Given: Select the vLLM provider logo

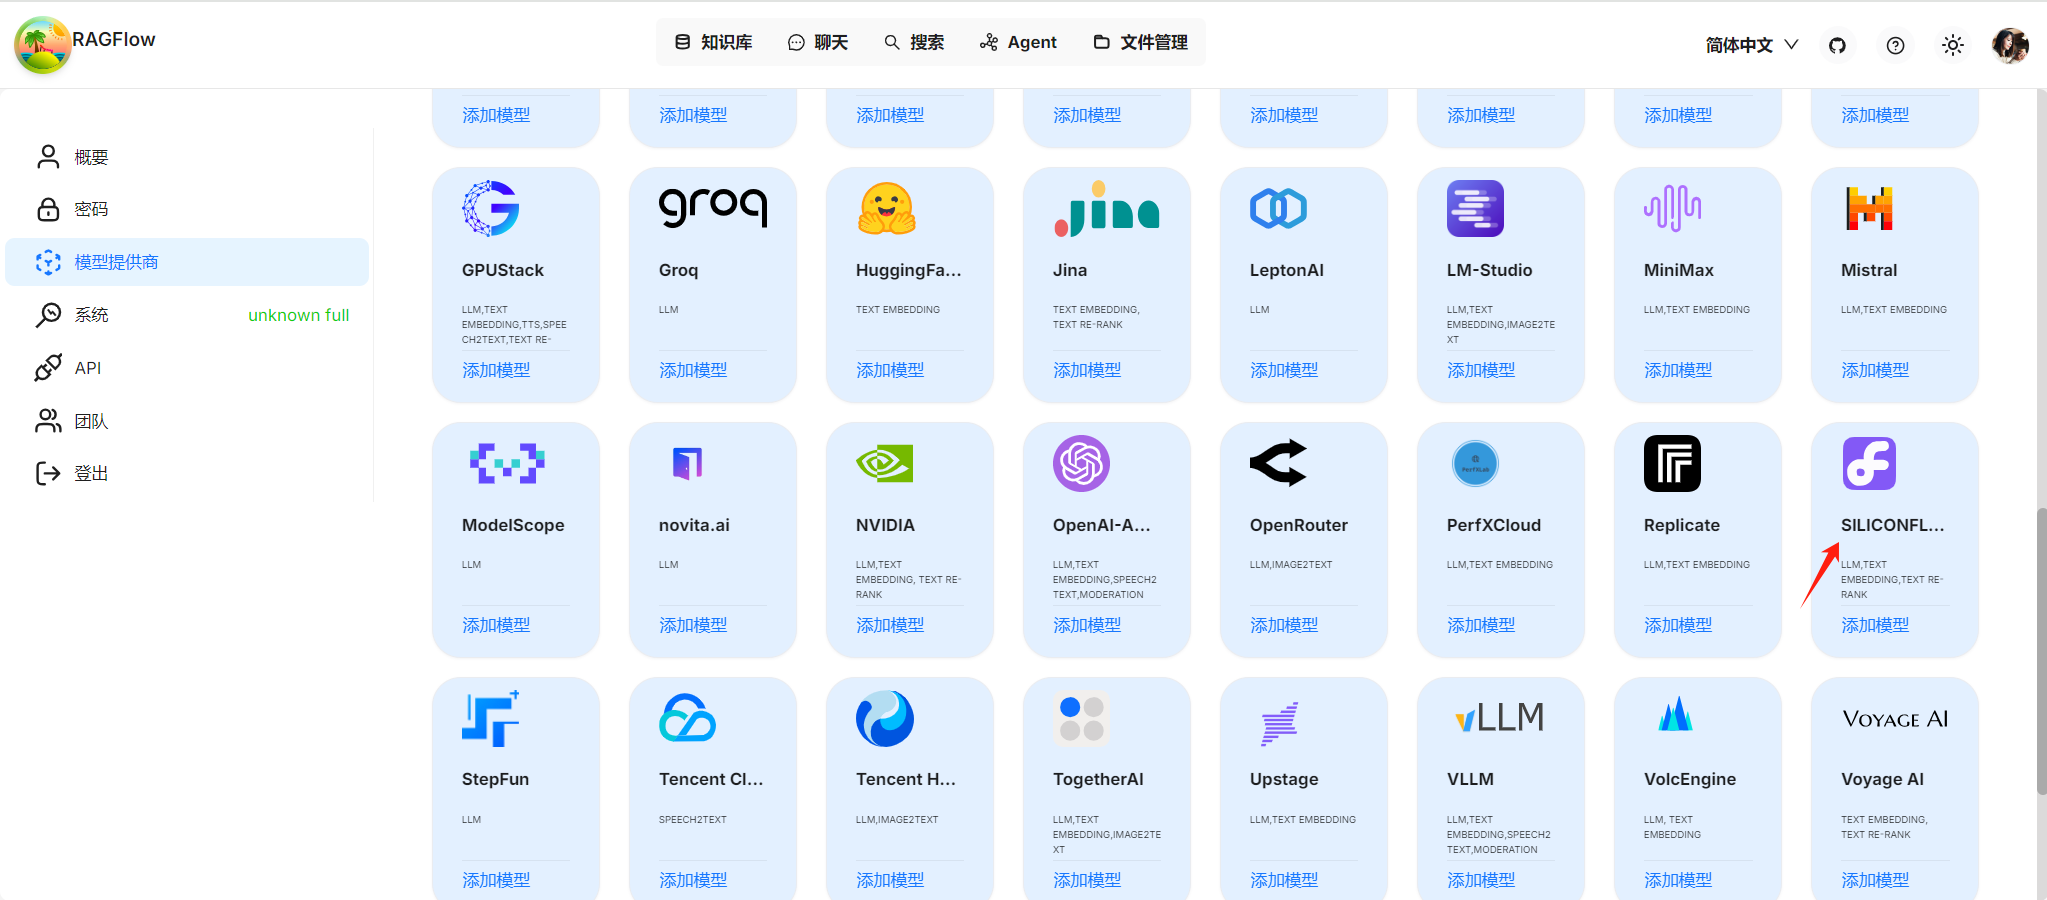Looking at the screenshot, I should (x=1497, y=717).
